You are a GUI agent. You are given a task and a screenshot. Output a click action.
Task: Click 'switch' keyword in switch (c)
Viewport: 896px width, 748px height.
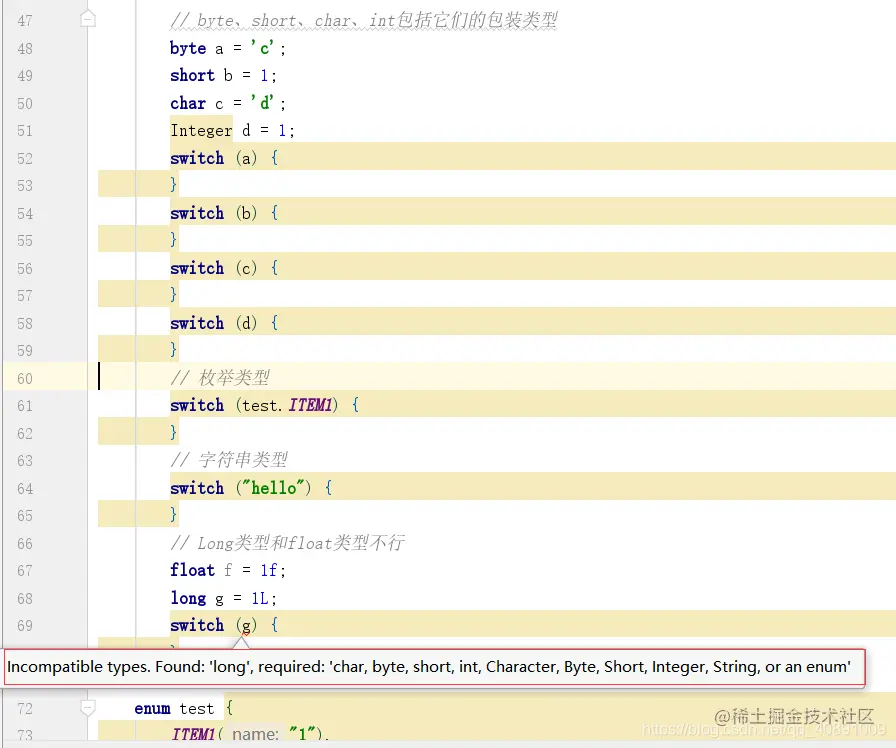click(x=197, y=268)
